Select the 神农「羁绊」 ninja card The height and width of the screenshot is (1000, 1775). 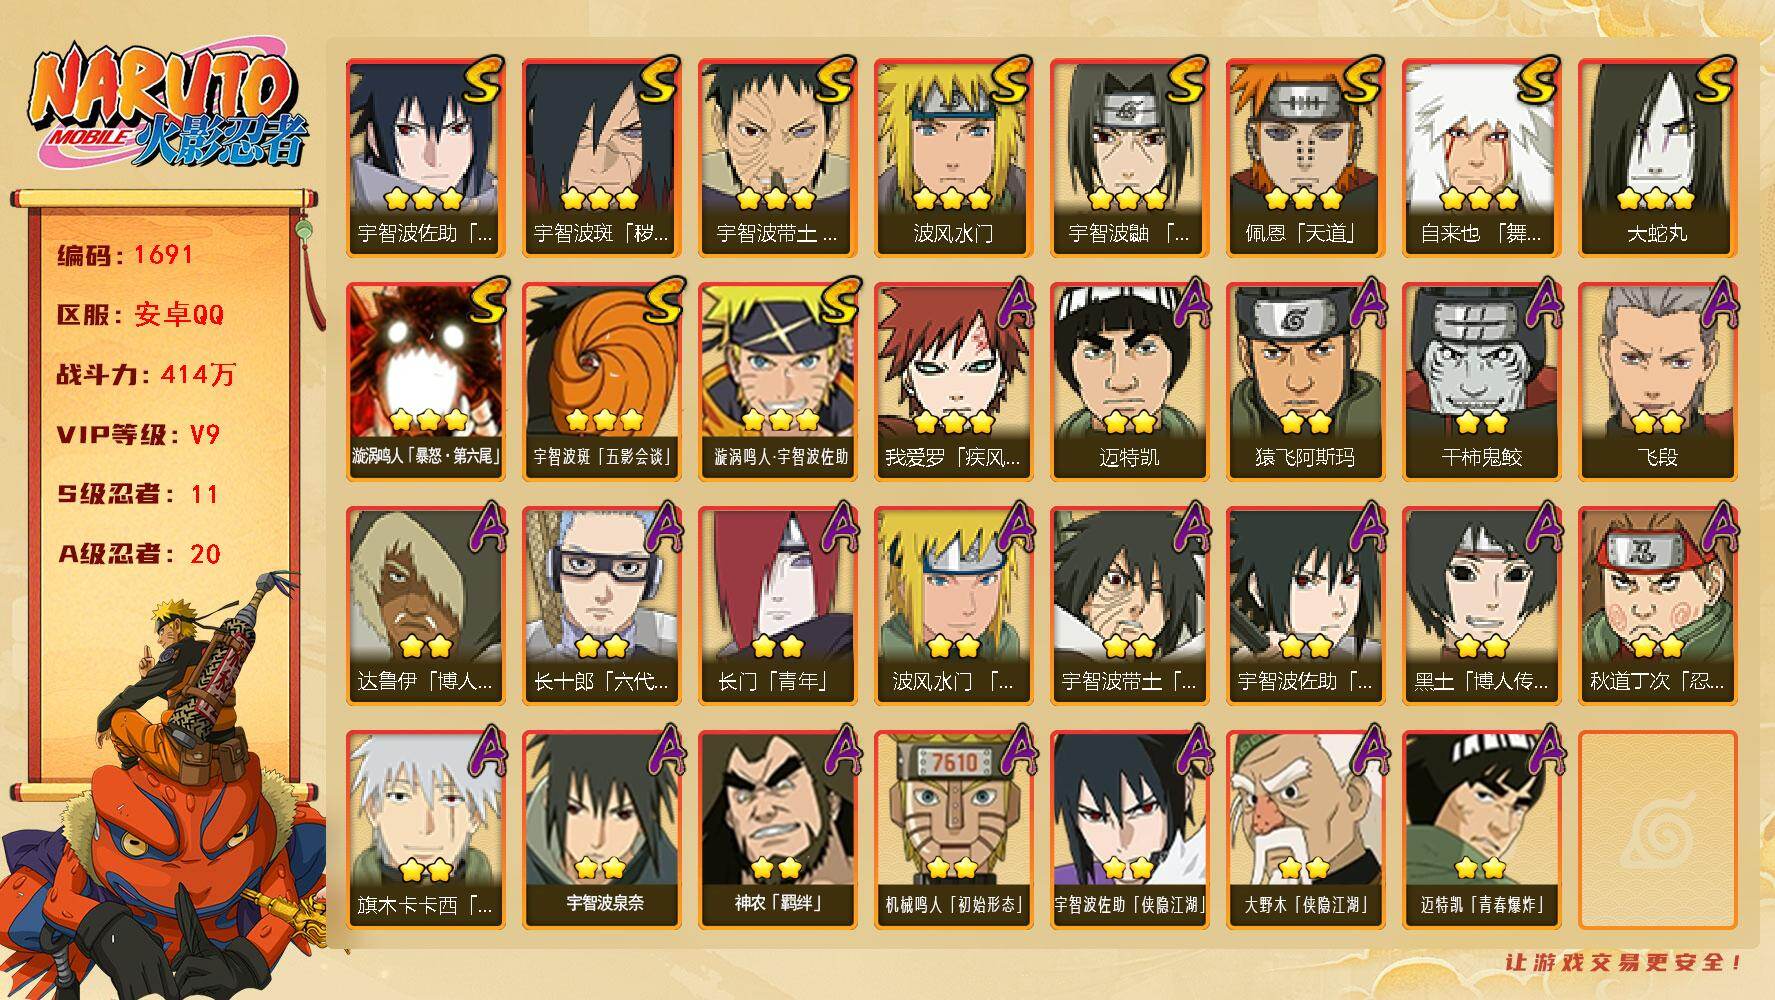(x=777, y=829)
